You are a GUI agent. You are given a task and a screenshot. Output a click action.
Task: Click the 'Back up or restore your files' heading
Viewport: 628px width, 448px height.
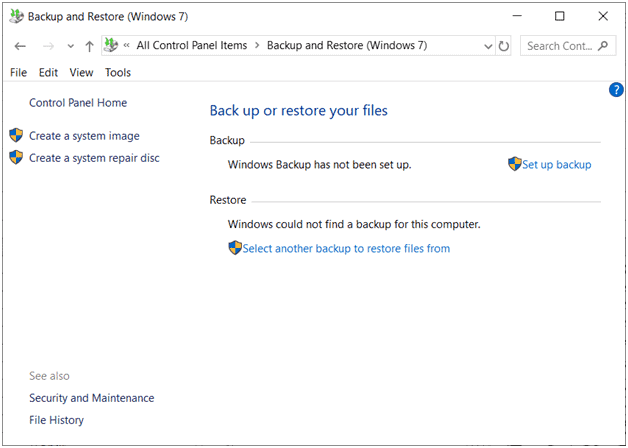coord(299,110)
